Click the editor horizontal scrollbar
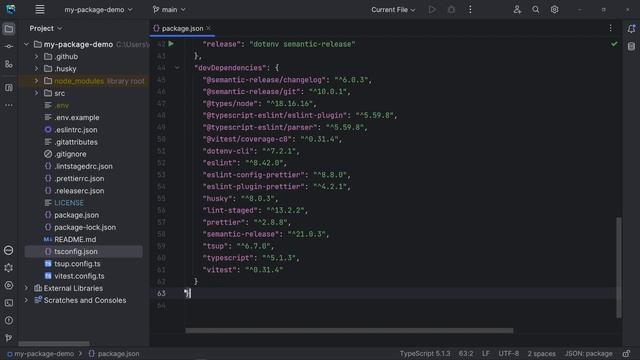The image size is (640, 360). click(x=349, y=330)
